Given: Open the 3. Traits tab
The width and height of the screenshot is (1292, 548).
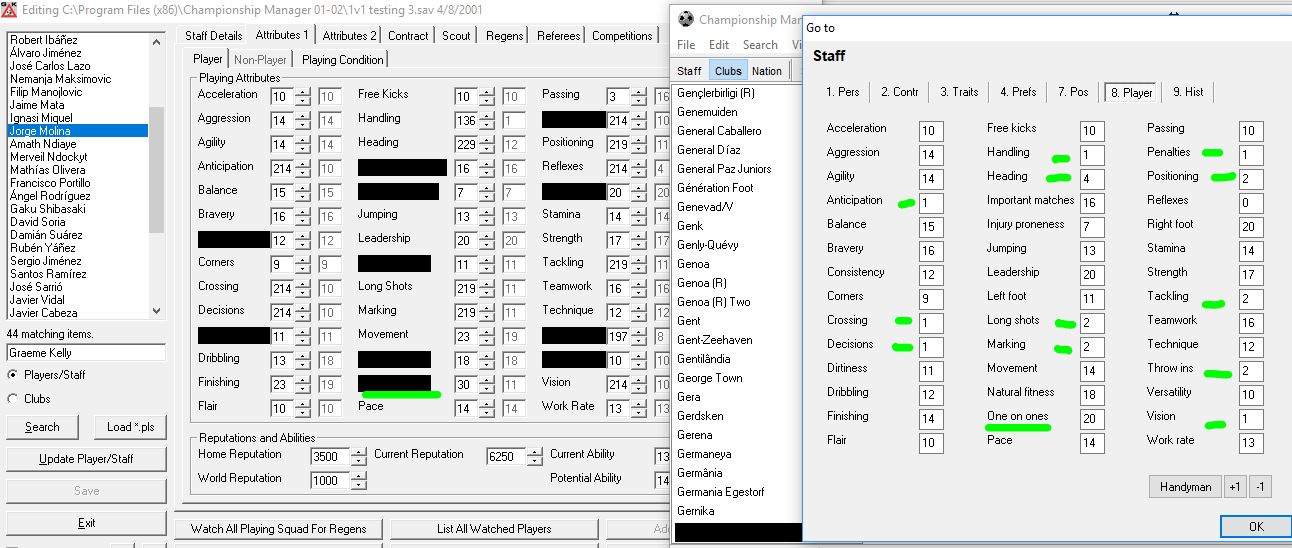Looking at the screenshot, I should point(959,92).
